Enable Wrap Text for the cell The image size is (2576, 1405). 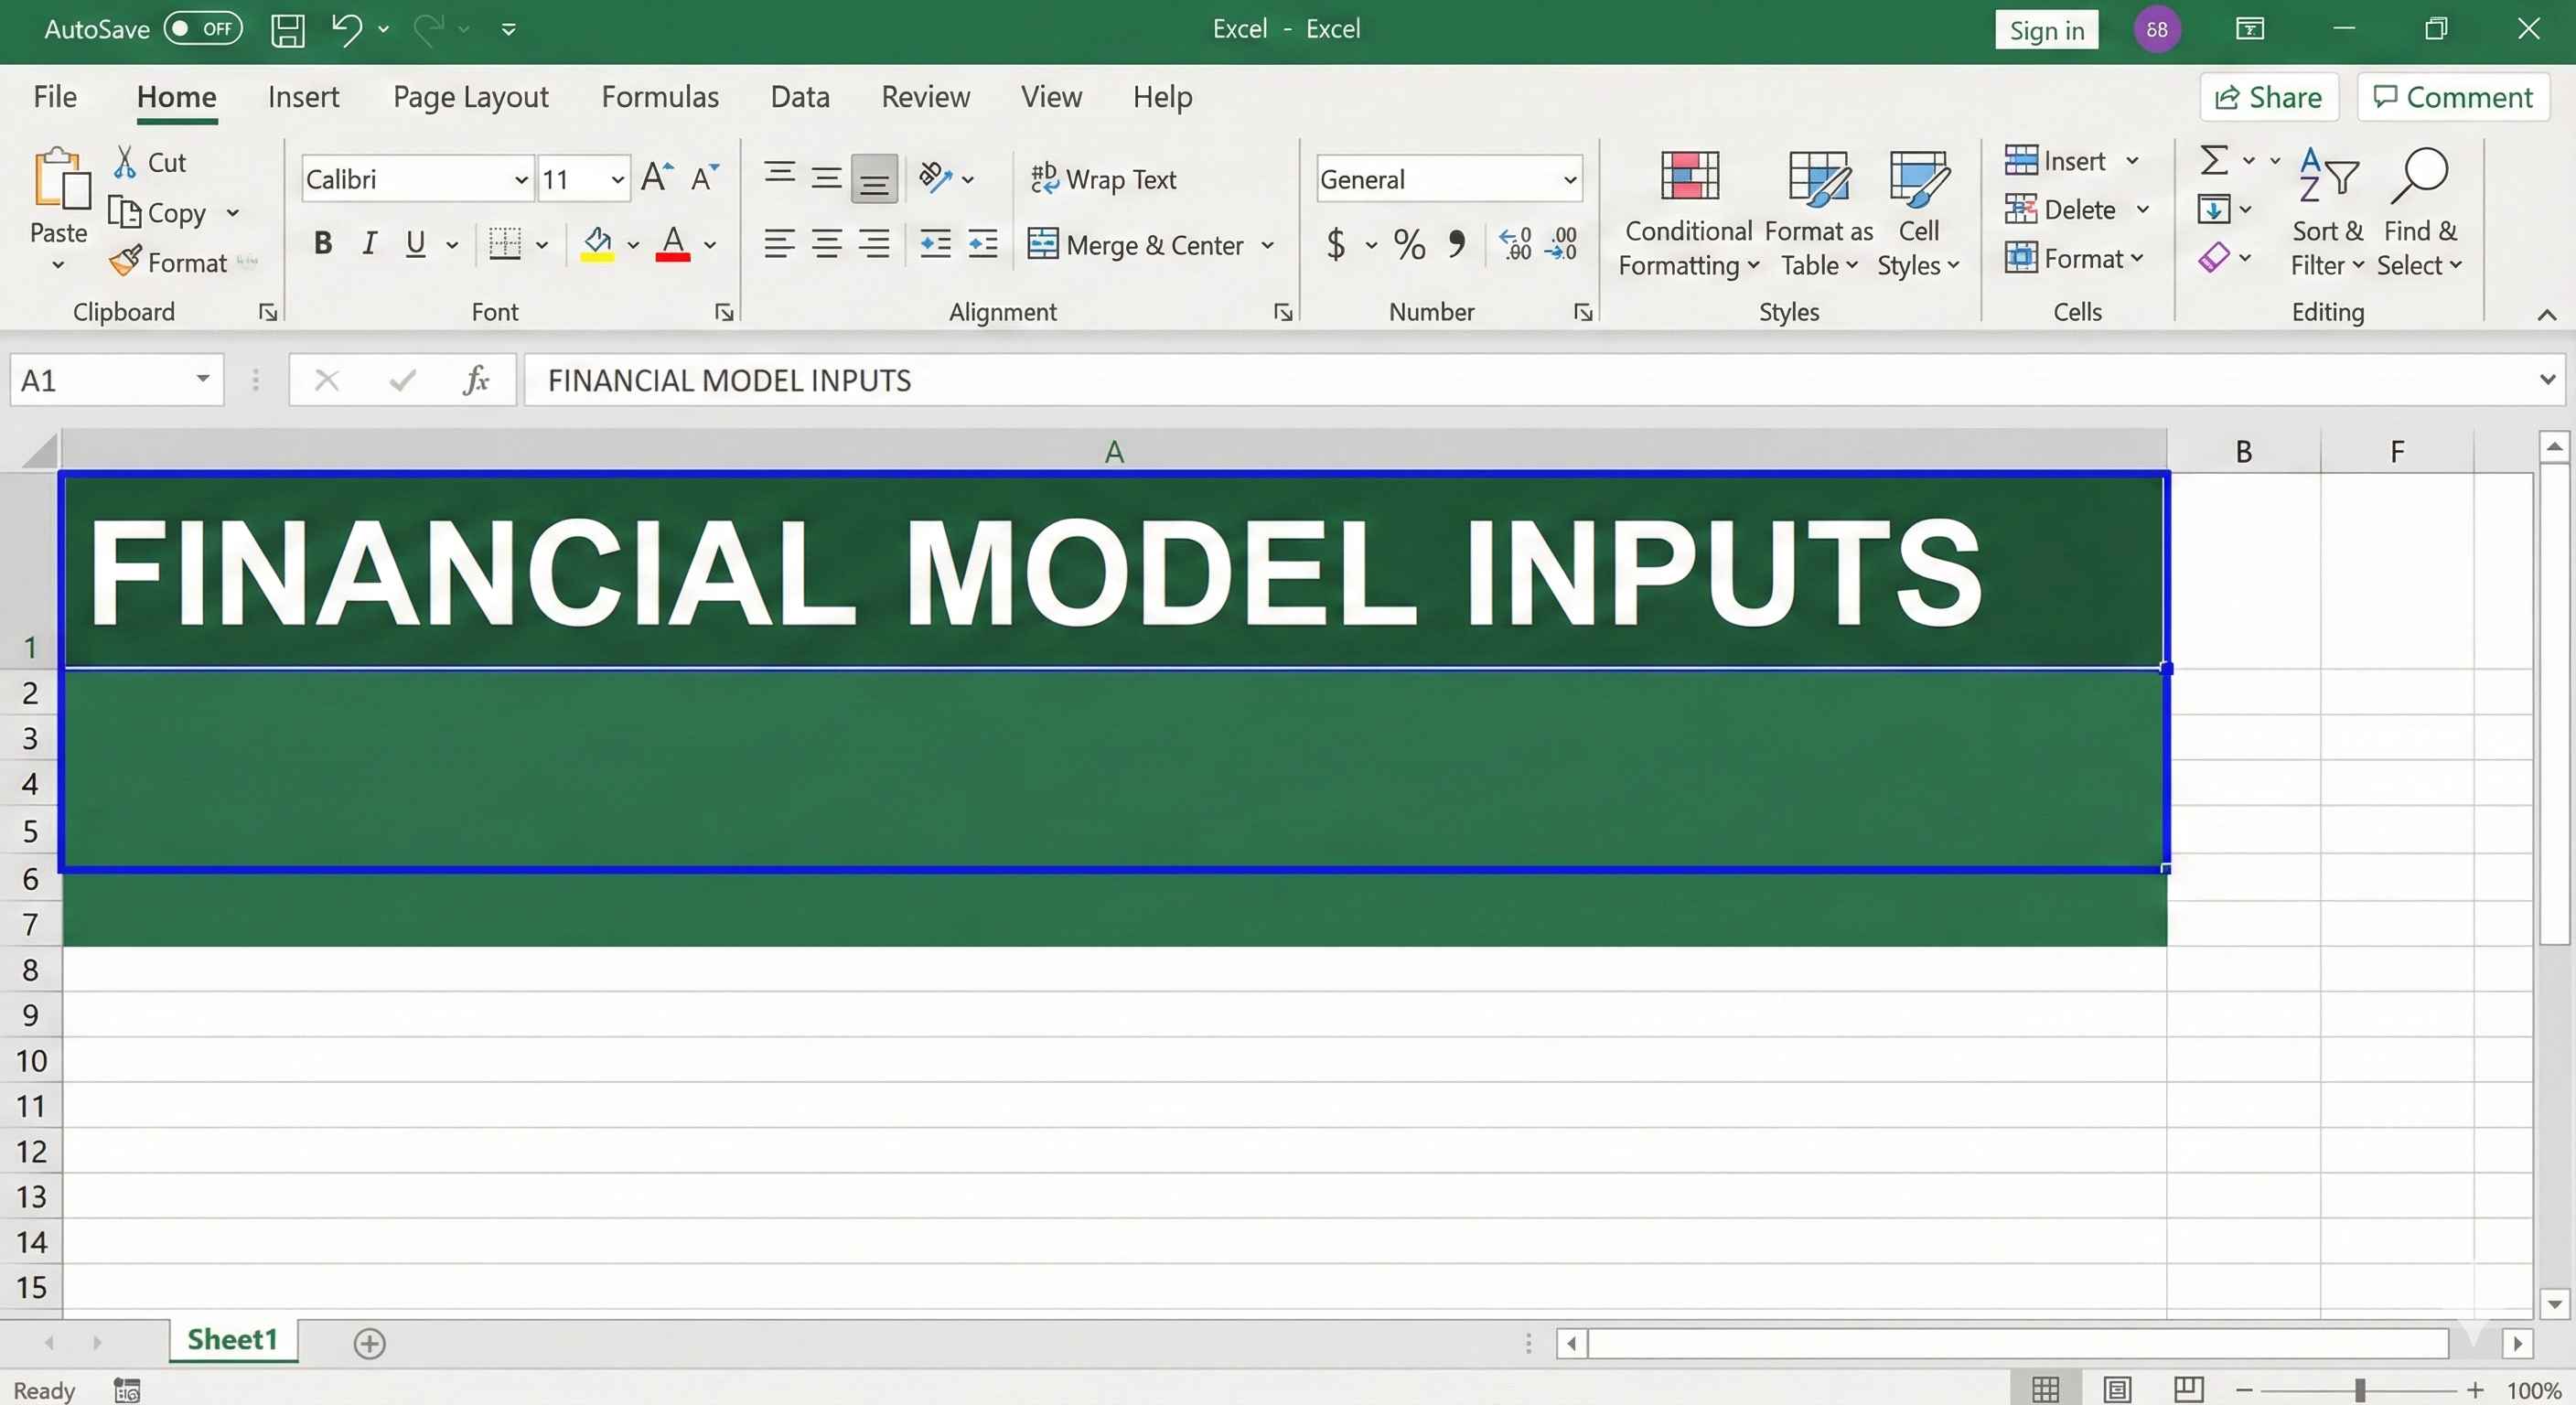(x=1105, y=179)
